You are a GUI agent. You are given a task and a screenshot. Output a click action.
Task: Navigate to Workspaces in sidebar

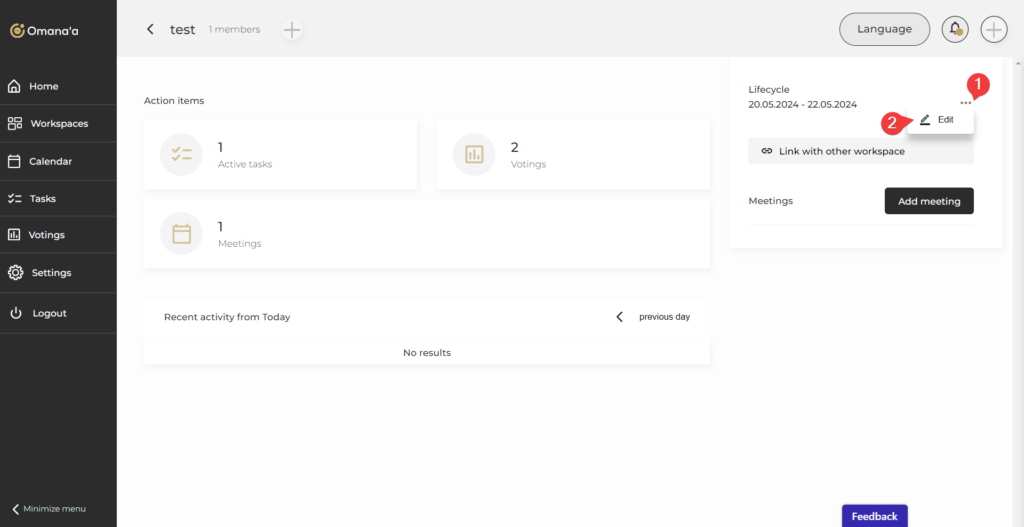coord(58,124)
